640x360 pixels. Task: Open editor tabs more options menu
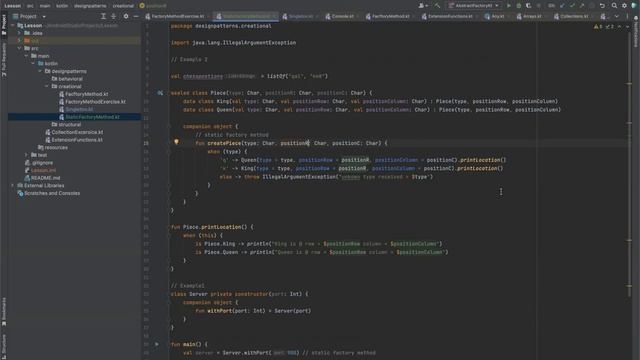[627, 16]
